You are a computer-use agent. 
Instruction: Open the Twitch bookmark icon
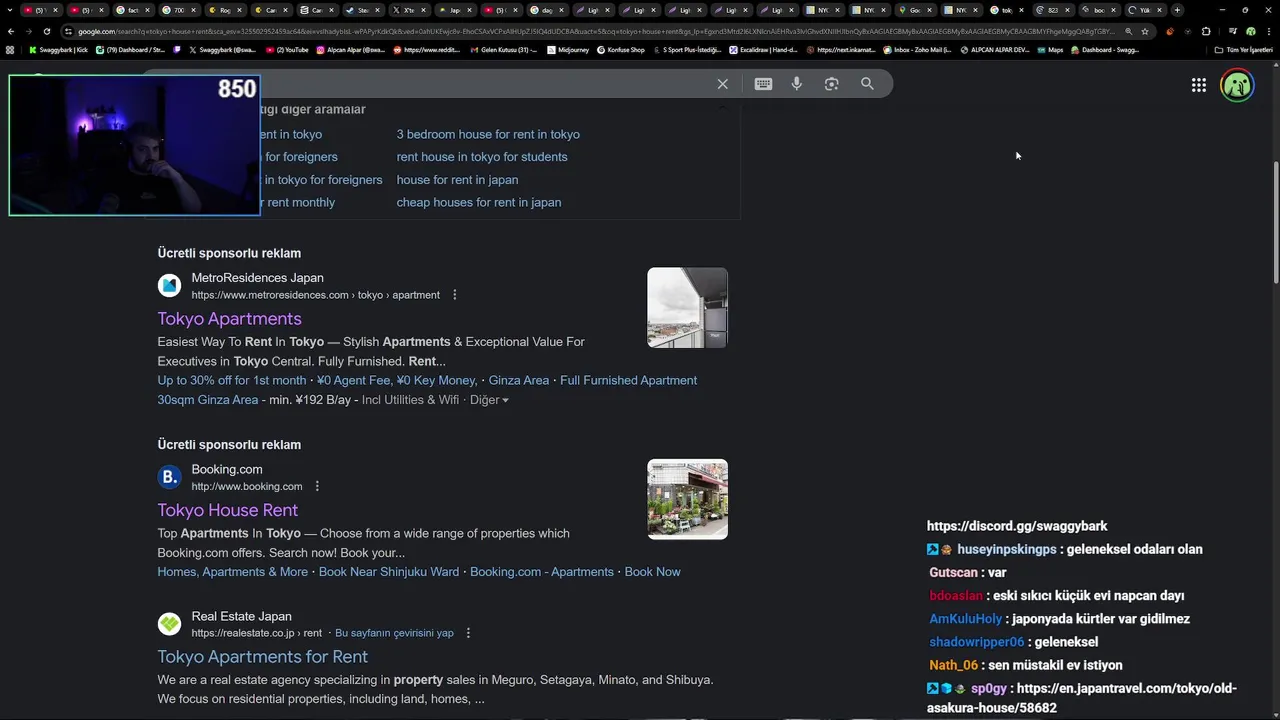tap(177, 49)
